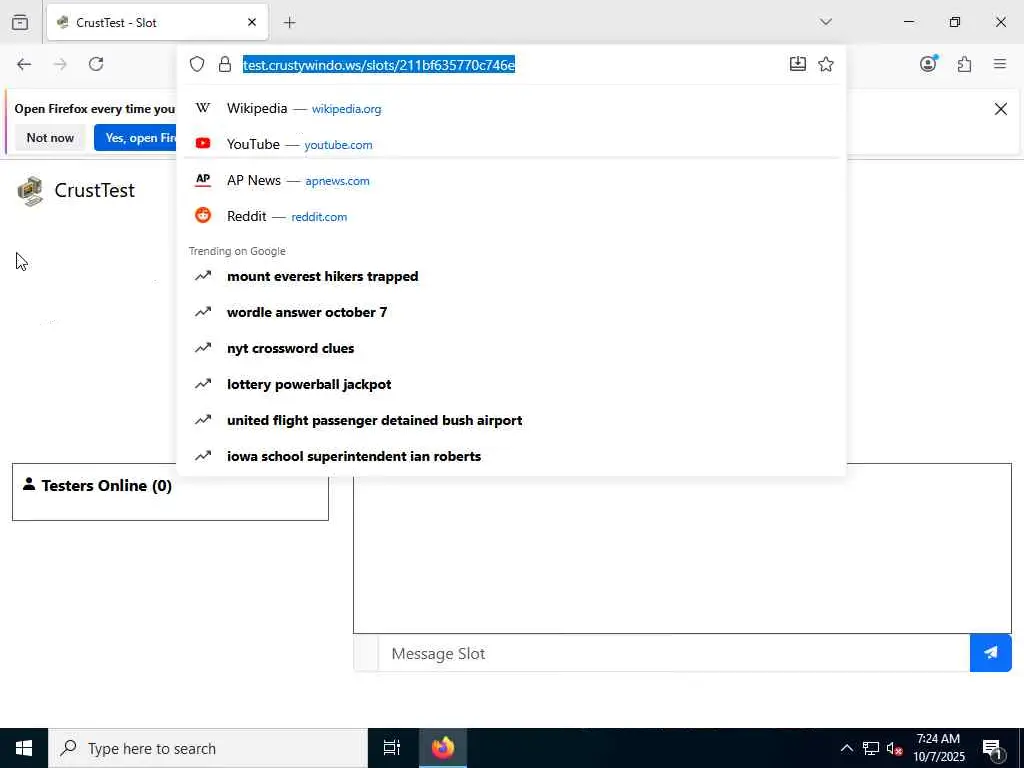The image size is (1024, 768).
Task: Click the wikipedia.org link text
Action: click(x=346, y=109)
